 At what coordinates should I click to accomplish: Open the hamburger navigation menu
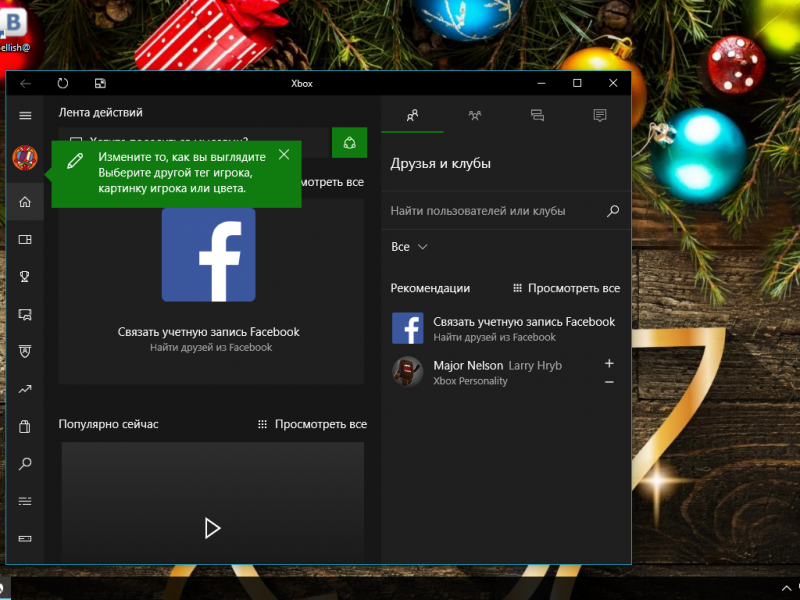25,116
